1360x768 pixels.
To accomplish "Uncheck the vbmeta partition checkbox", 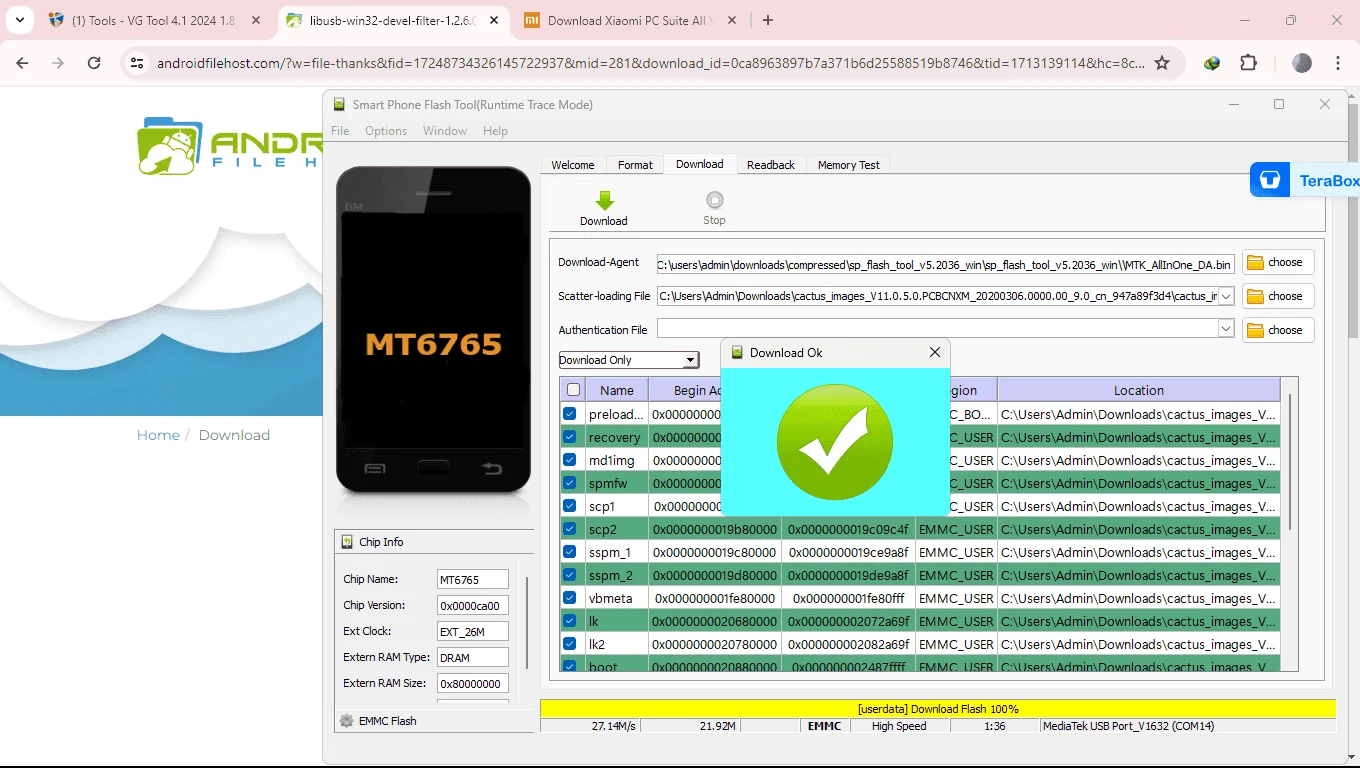I will coord(570,598).
